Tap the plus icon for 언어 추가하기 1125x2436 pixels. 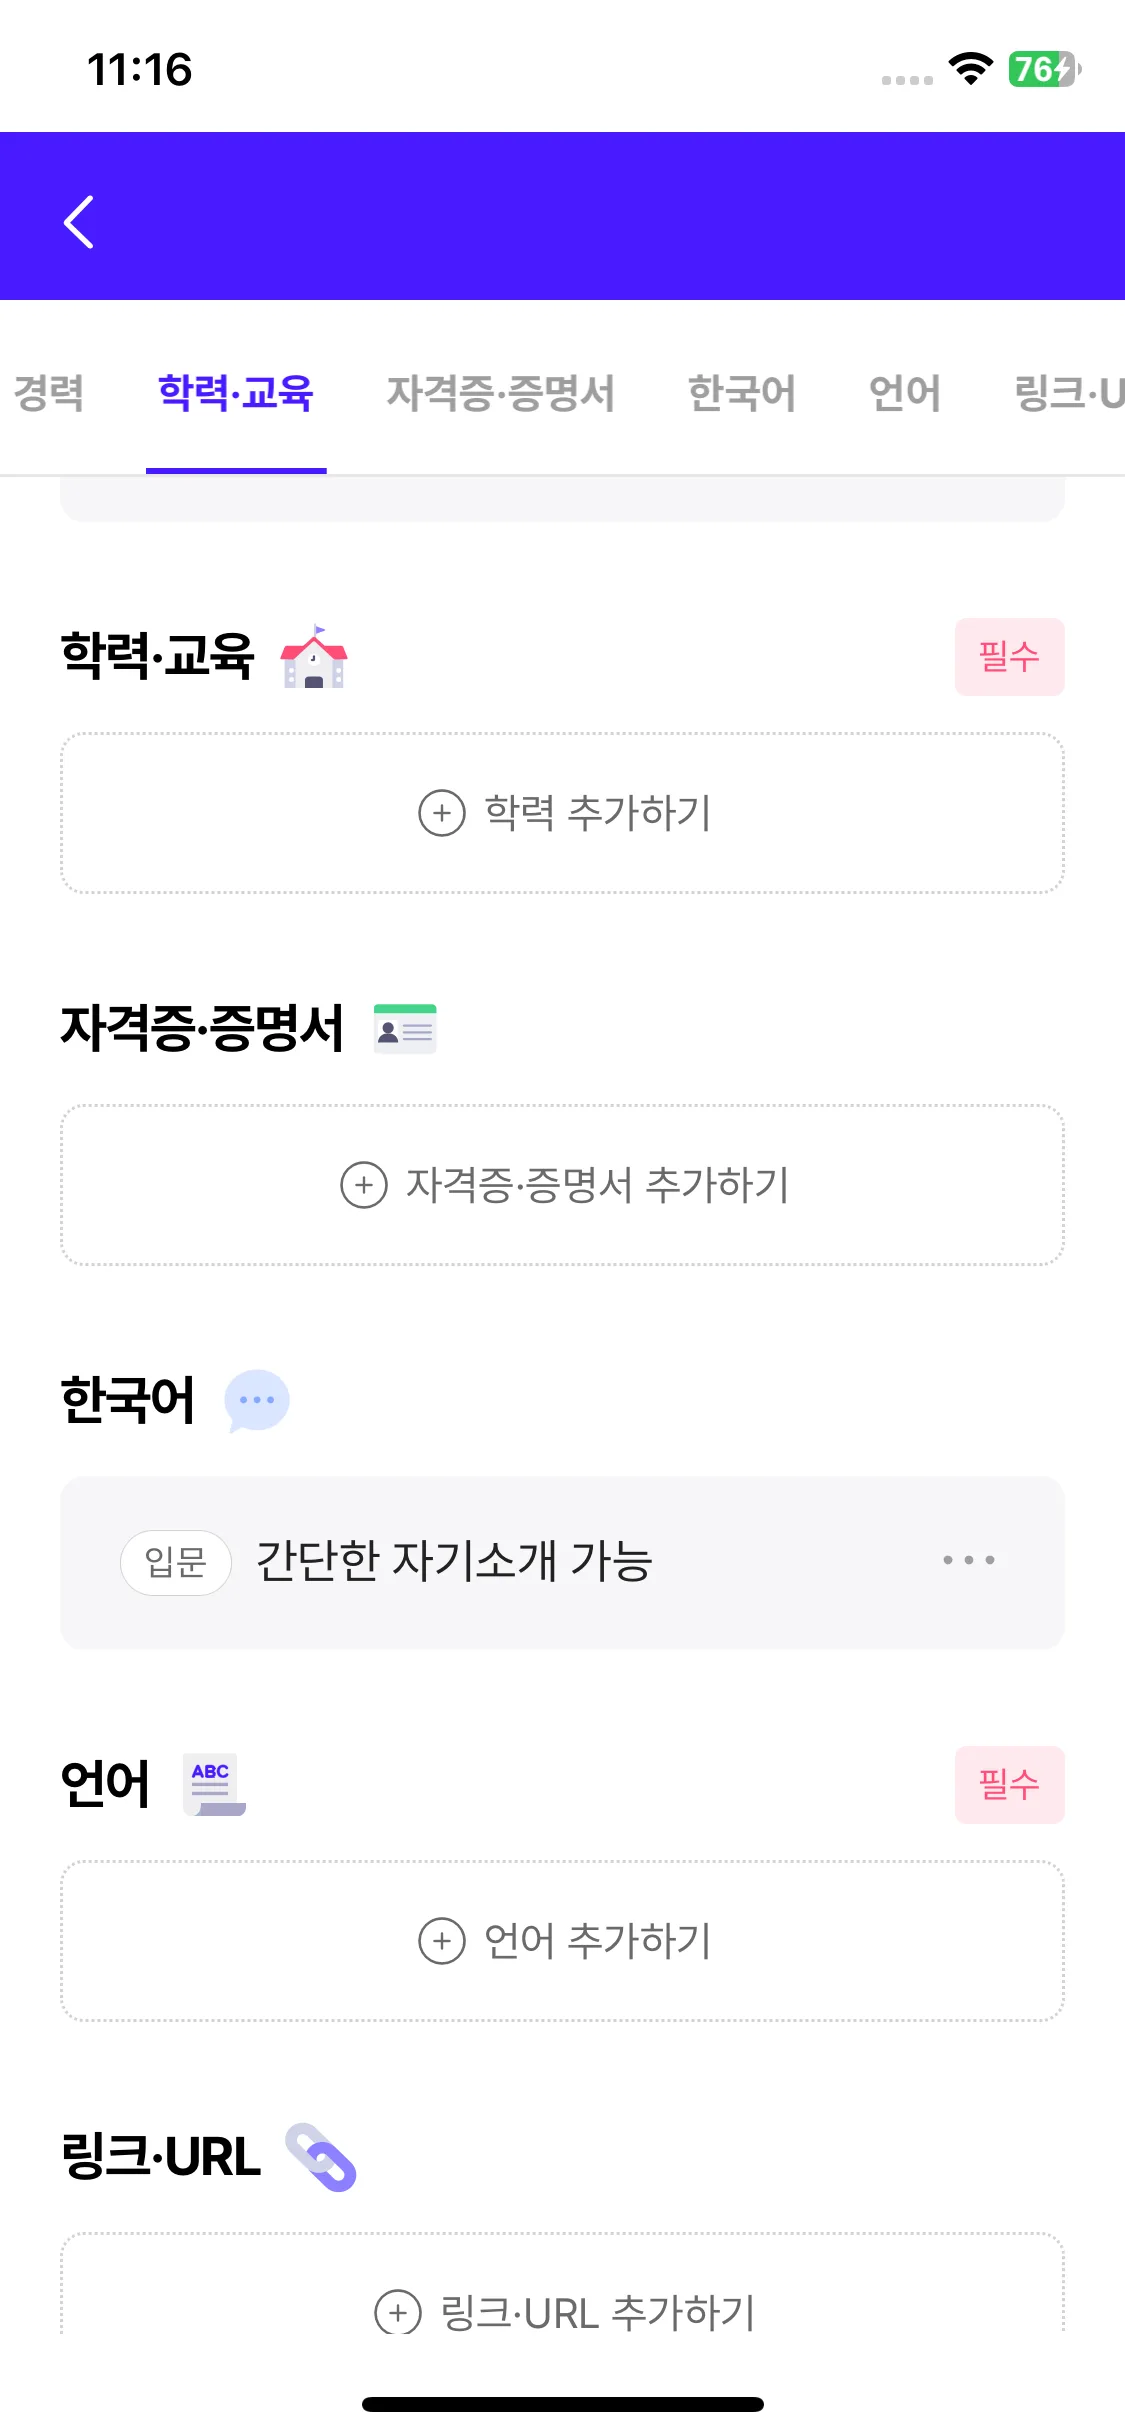[x=442, y=1941]
